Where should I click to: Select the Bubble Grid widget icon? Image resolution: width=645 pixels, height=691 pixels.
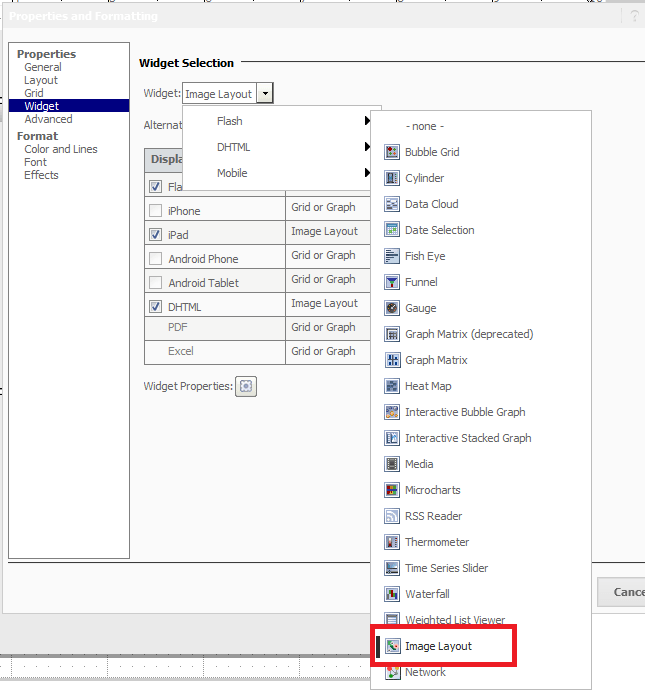(x=392, y=152)
